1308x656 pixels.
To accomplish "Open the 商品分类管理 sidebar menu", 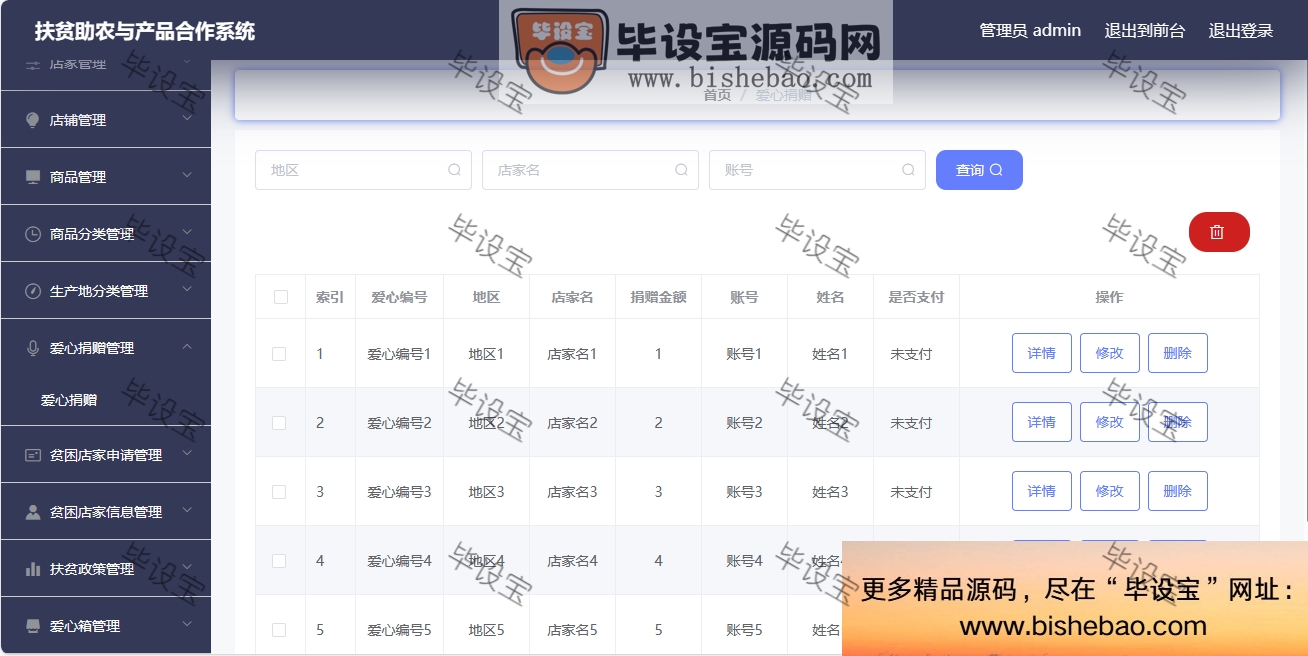I will coord(105,234).
